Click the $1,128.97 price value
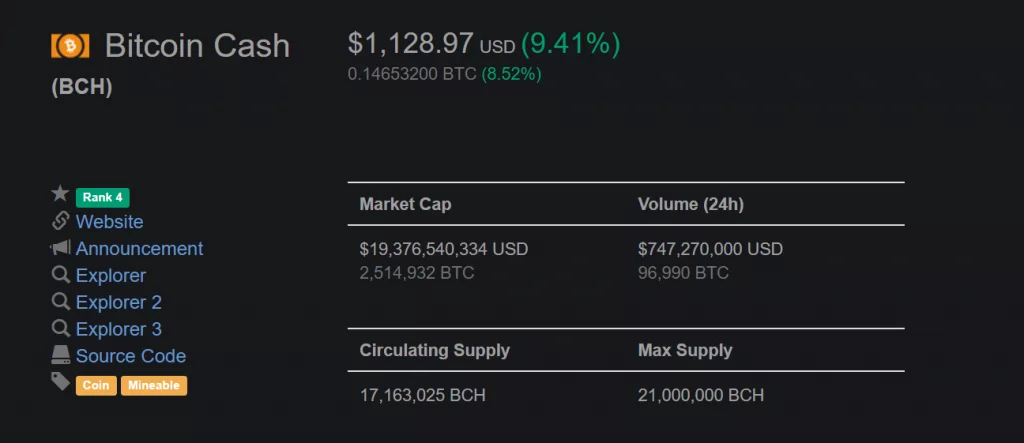This screenshot has width=1024, height=443. [x=410, y=44]
